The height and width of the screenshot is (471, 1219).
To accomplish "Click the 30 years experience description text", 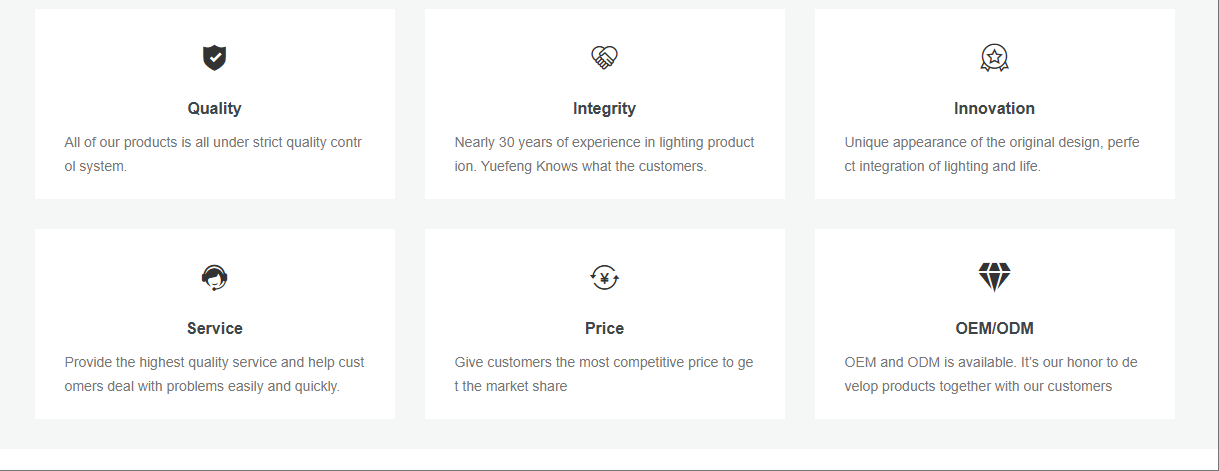I will click(x=604, y=154).
